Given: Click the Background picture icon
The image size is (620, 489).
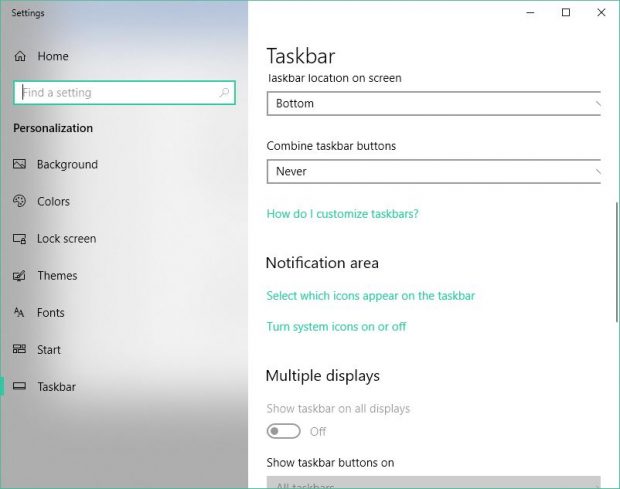Looking at the screenshot, I should coord(19,164).
